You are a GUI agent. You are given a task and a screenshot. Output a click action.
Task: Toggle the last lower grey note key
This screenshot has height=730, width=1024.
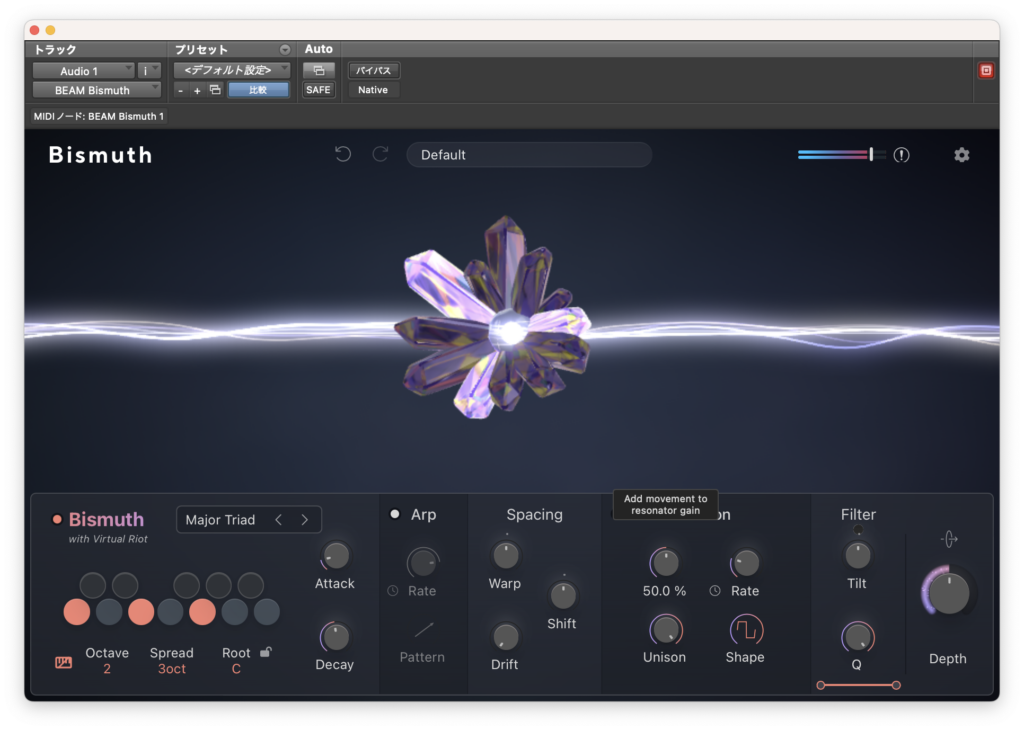[266, 612]
